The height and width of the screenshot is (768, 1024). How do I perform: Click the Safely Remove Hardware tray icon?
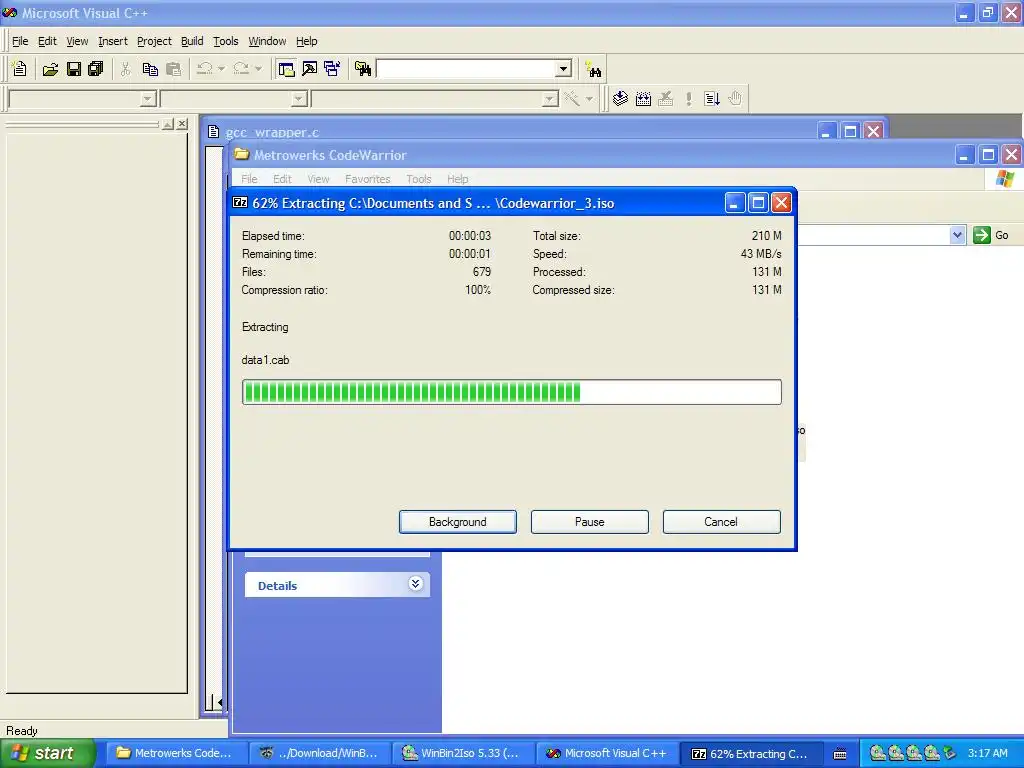[950, 753]
